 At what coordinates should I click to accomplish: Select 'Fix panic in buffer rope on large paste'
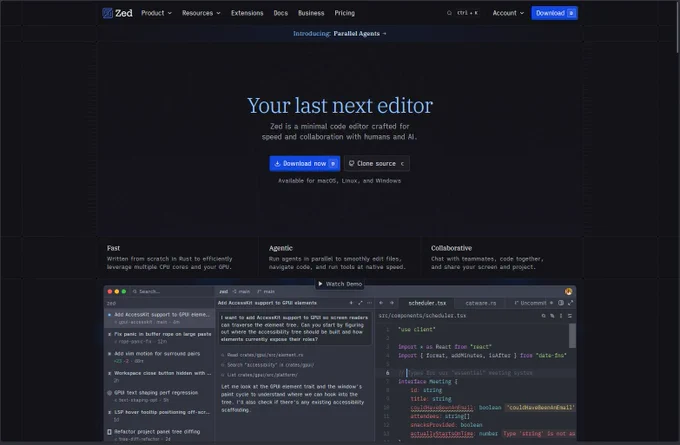(159, 337)
